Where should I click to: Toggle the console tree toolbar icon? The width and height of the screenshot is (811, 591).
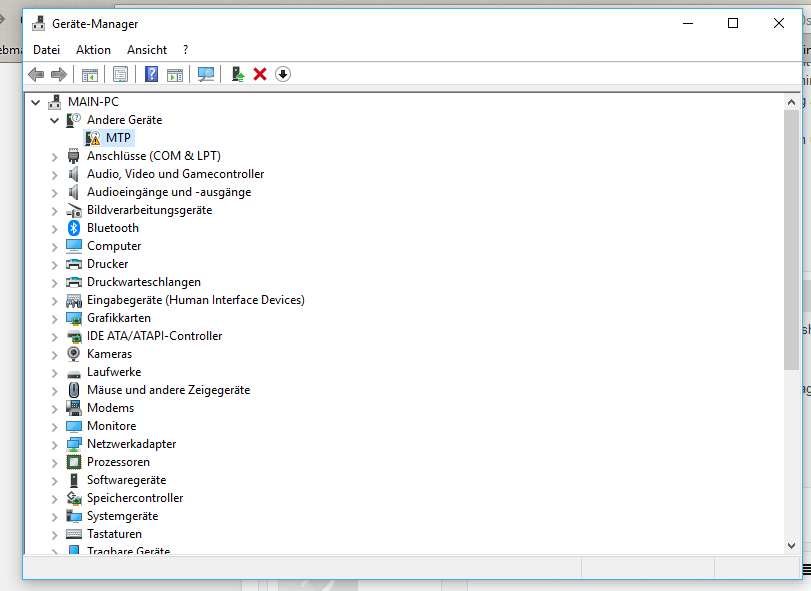[x=89, y=74]
